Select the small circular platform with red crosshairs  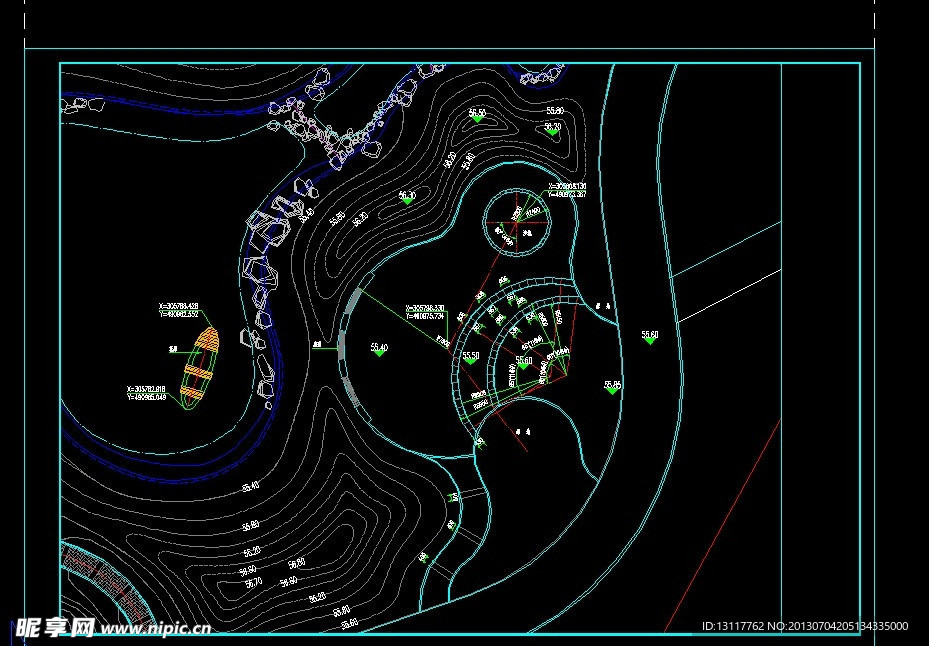(x=517, y=223)
